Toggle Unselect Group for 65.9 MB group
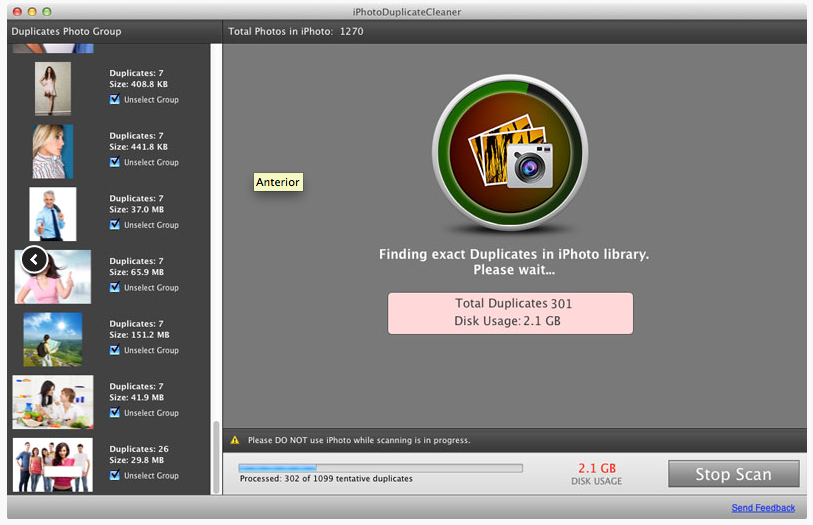The height and width of the screenshot is (525, 813). (115, 287)
